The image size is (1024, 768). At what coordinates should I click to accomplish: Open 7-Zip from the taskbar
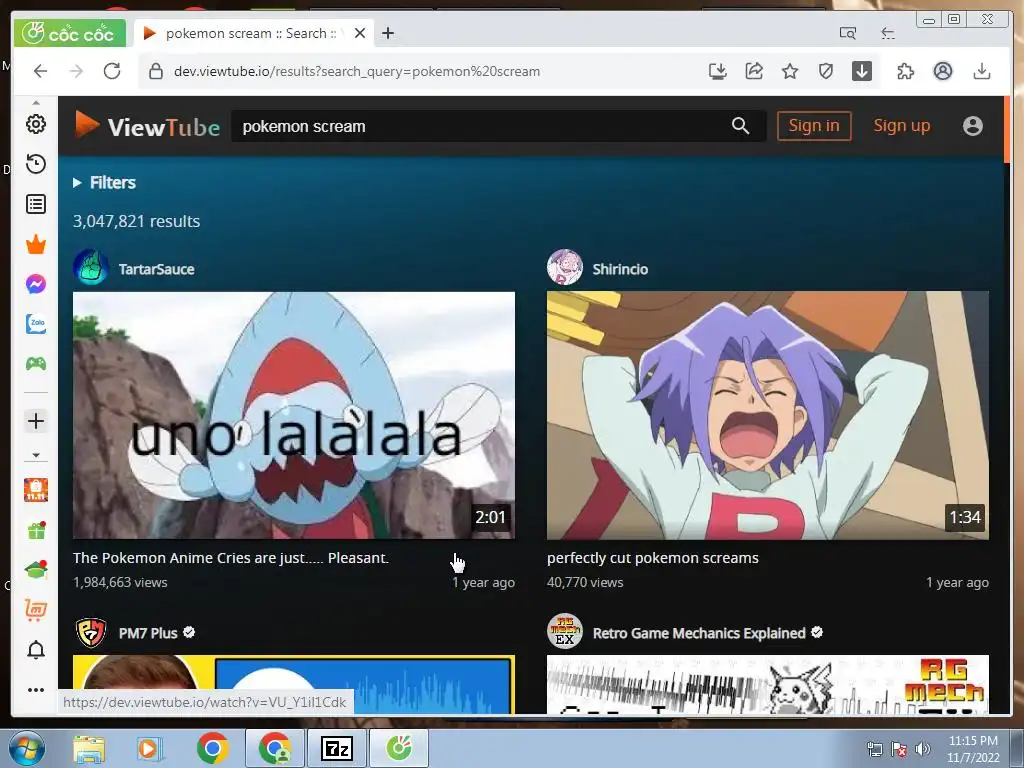coord(337,748)
